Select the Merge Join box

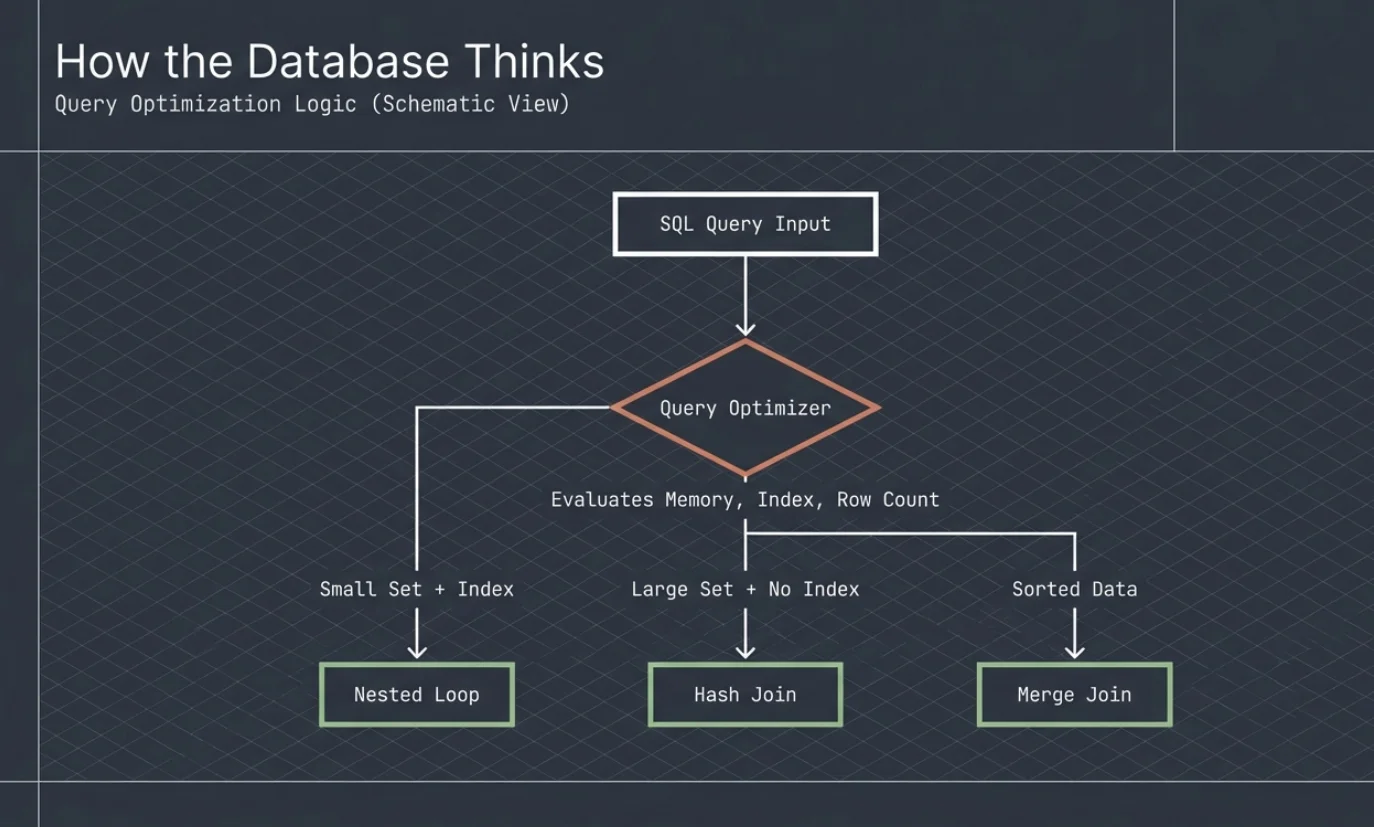click(x=1074, y=694)
